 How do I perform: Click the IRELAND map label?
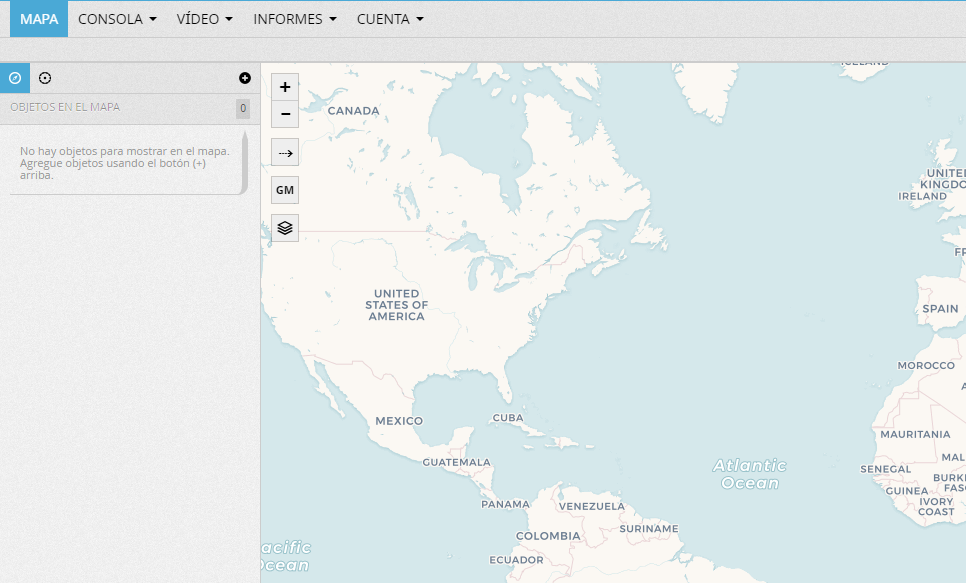click(922, 197)
